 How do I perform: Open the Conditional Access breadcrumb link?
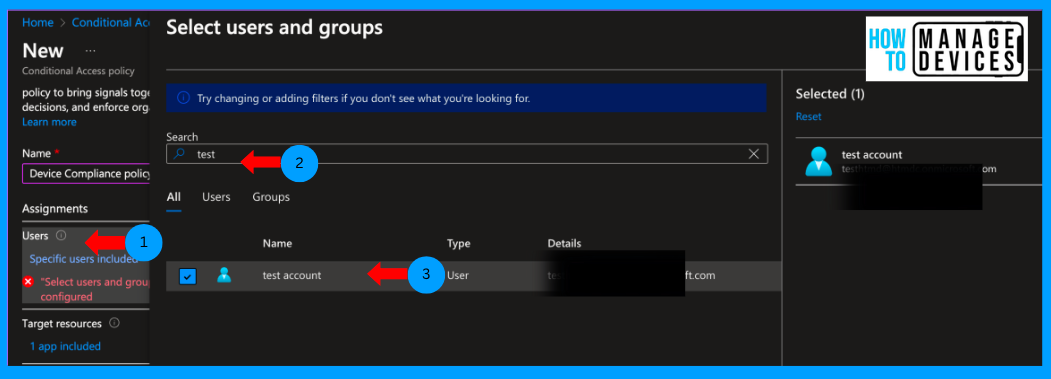pyautogui.click(x=110, y=22)
